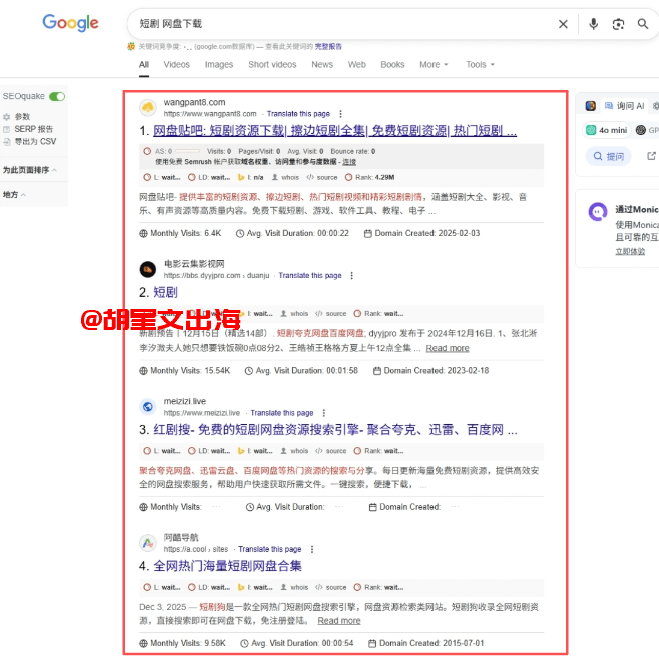Open result 3 红剧搜 title link

coord(335,430)
